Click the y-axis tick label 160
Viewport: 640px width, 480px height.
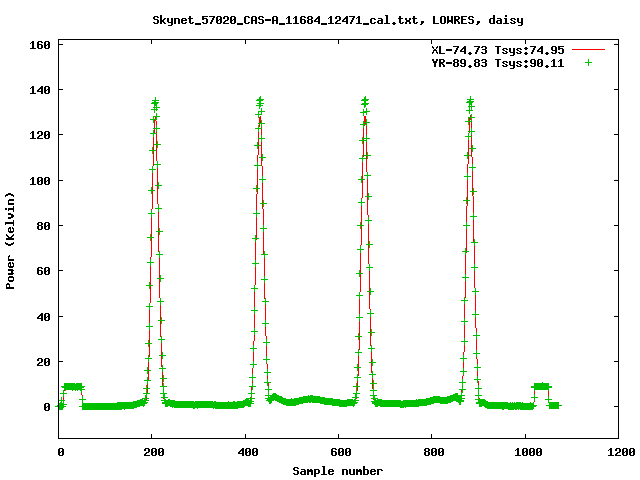coord(40,45)
